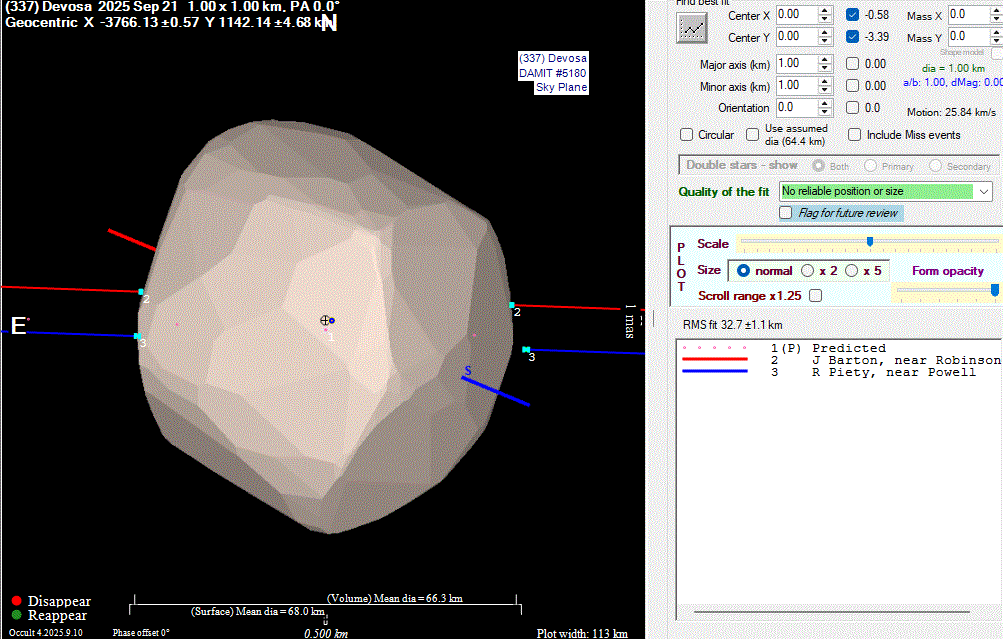The width and height of the screenshot is (1003, 639).
Task: Select plot Size x 5 option
Action: (852, 271)
